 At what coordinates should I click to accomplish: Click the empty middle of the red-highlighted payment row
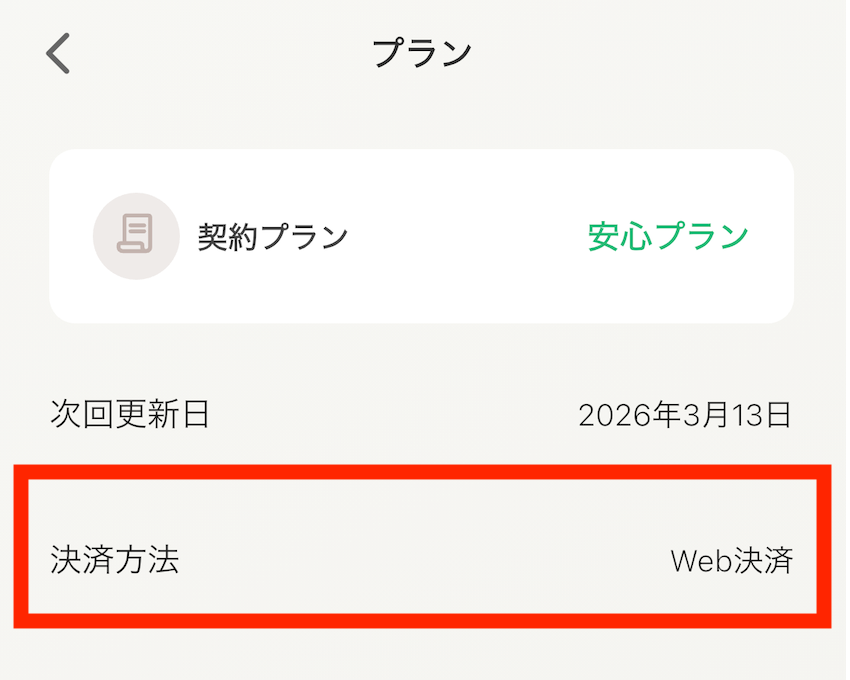pyautogui.click(x=420, y=560)
